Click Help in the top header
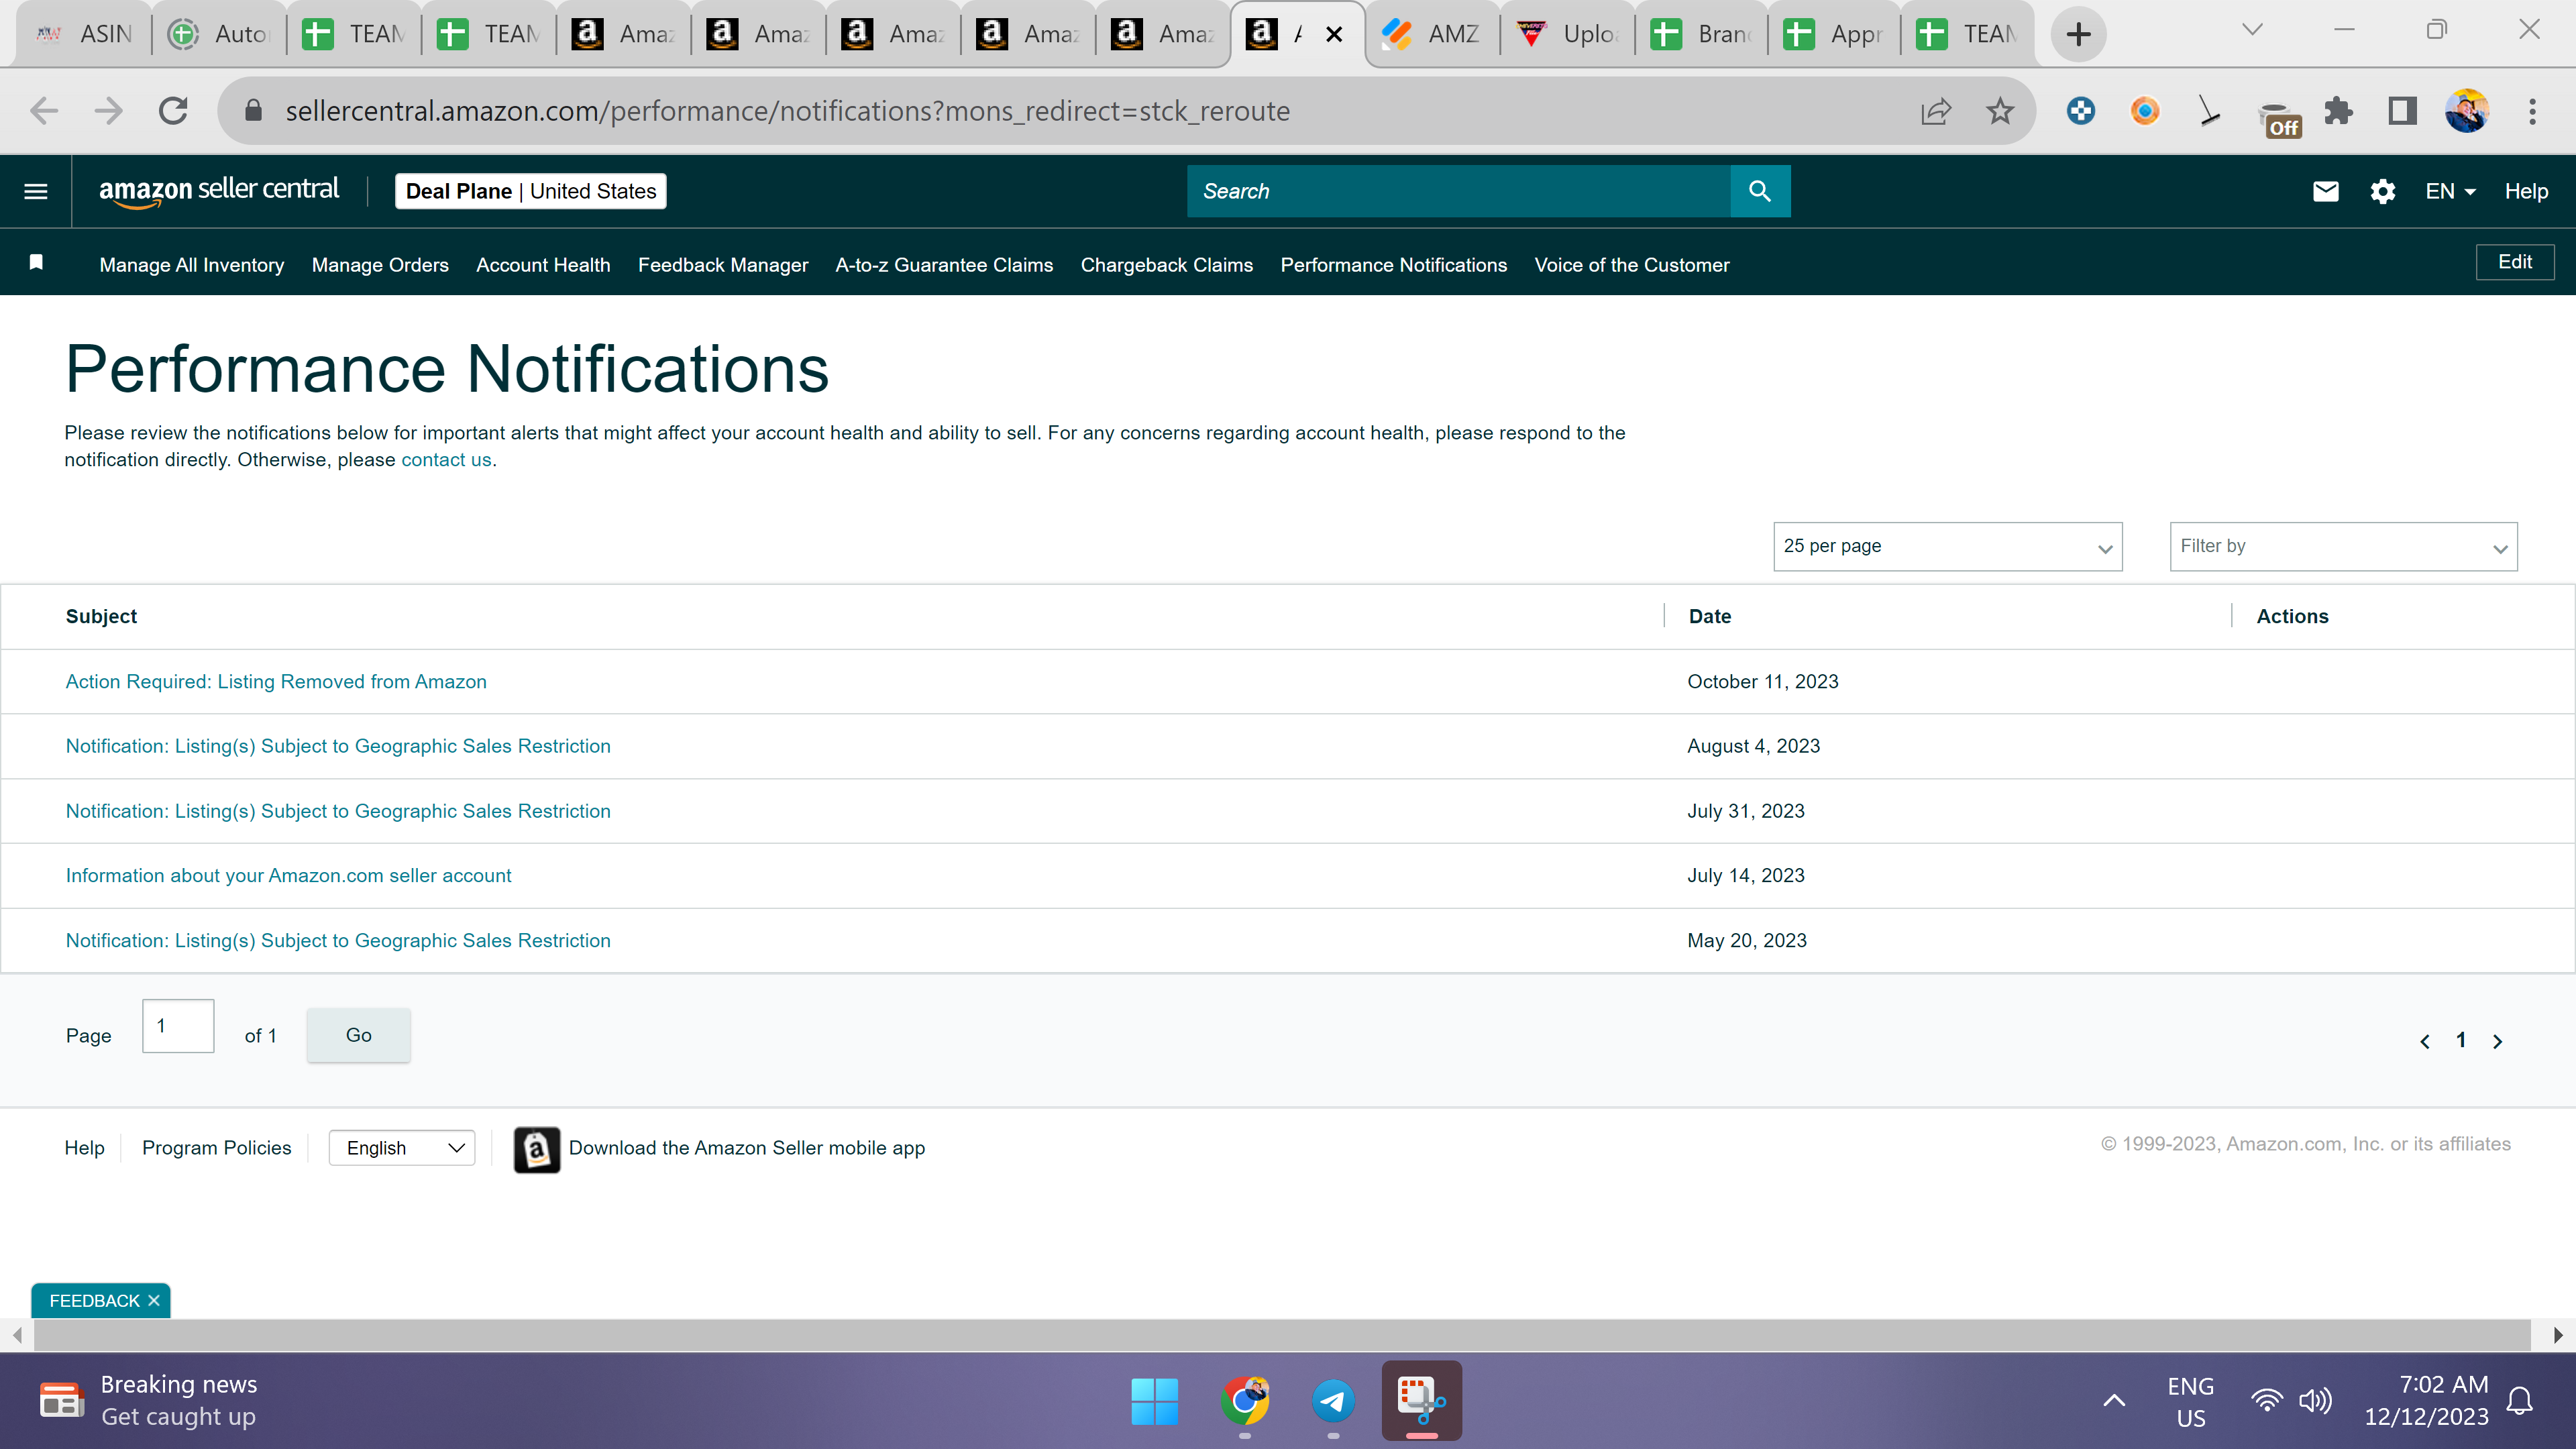 (2526, 191)
